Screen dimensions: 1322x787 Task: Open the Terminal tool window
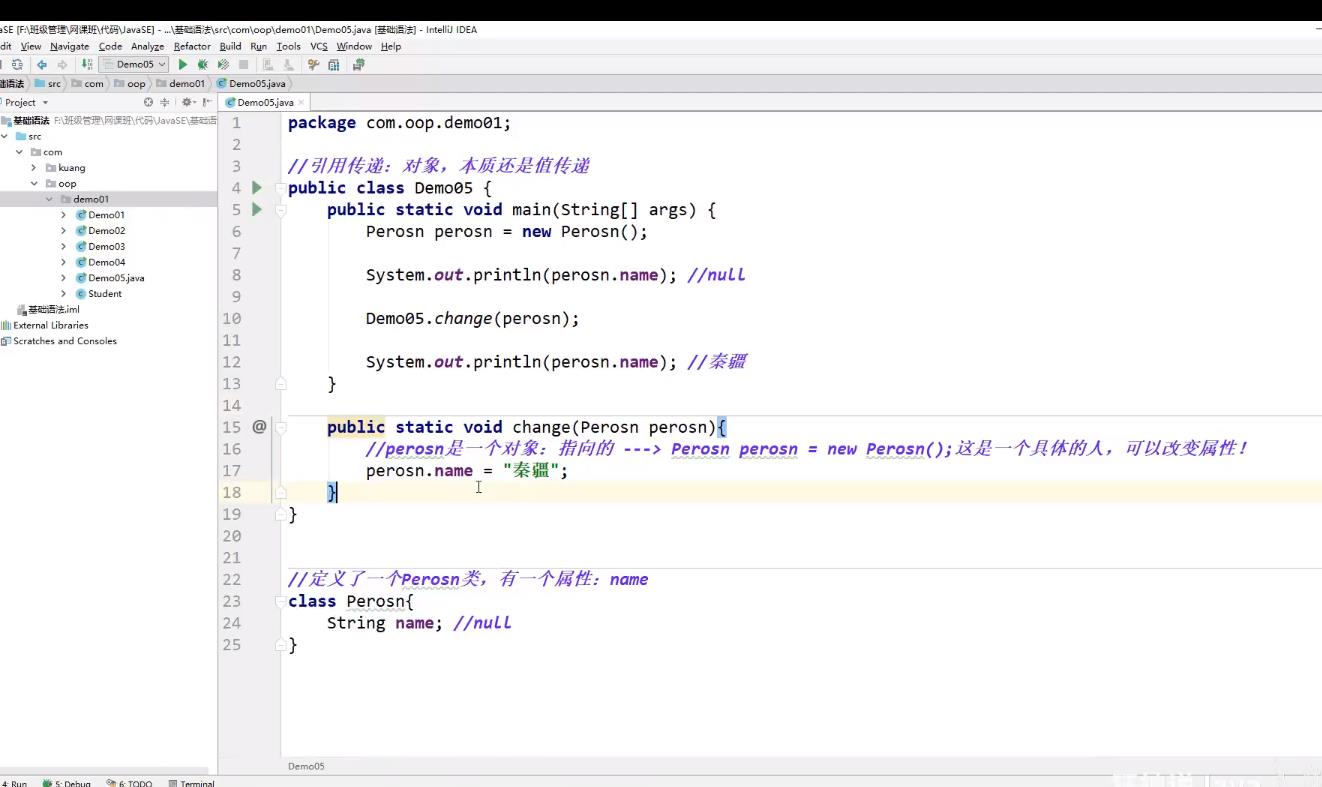pyautogui.click(x=191, y=783)
